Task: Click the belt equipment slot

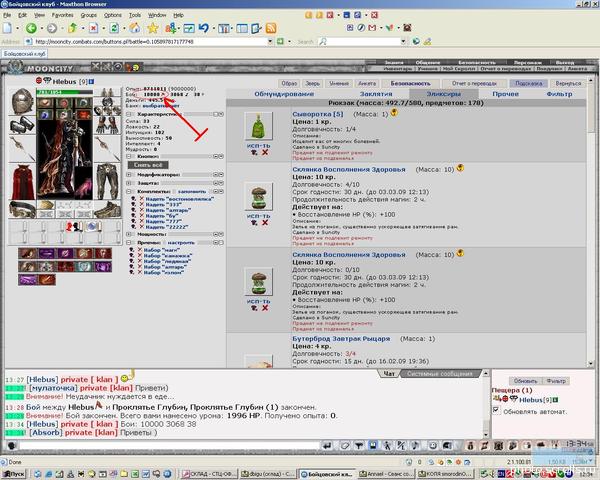Action: pyautogui.click(x=22, y=210)
